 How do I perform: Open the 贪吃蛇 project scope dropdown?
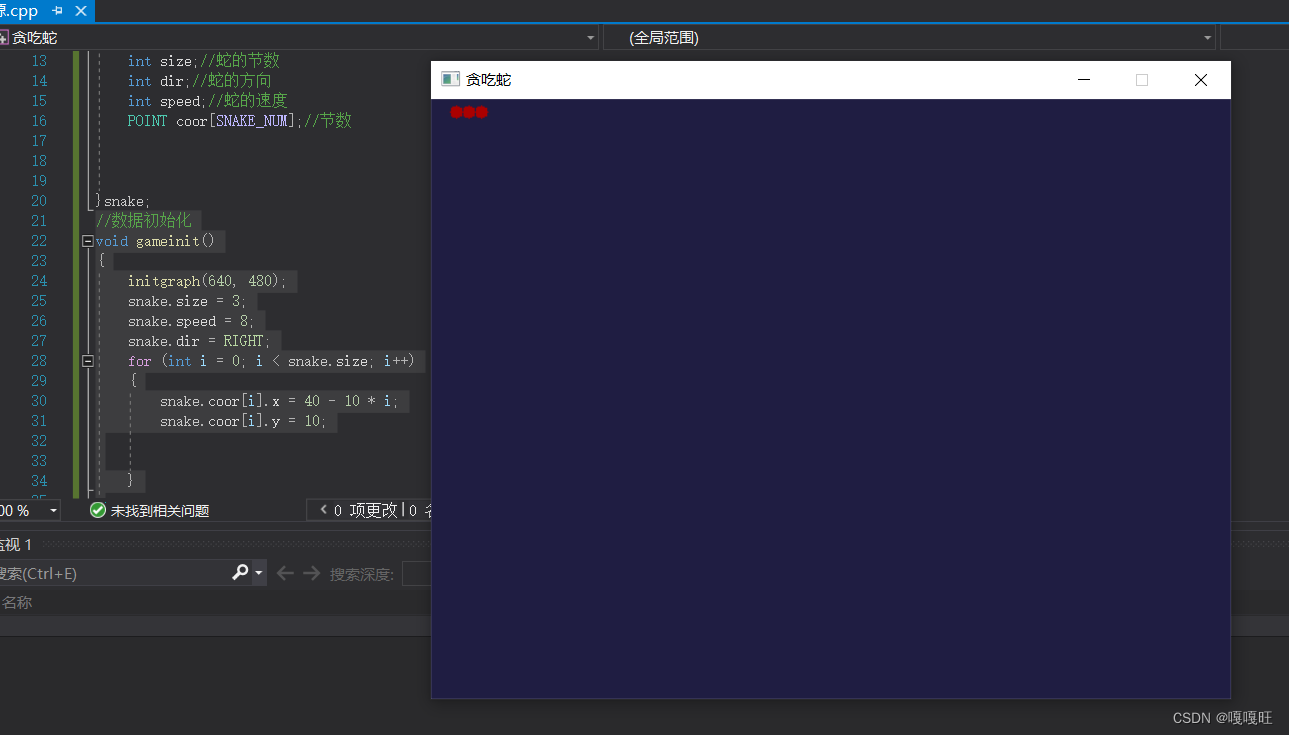pyautogui.click(x=589, y=38)
